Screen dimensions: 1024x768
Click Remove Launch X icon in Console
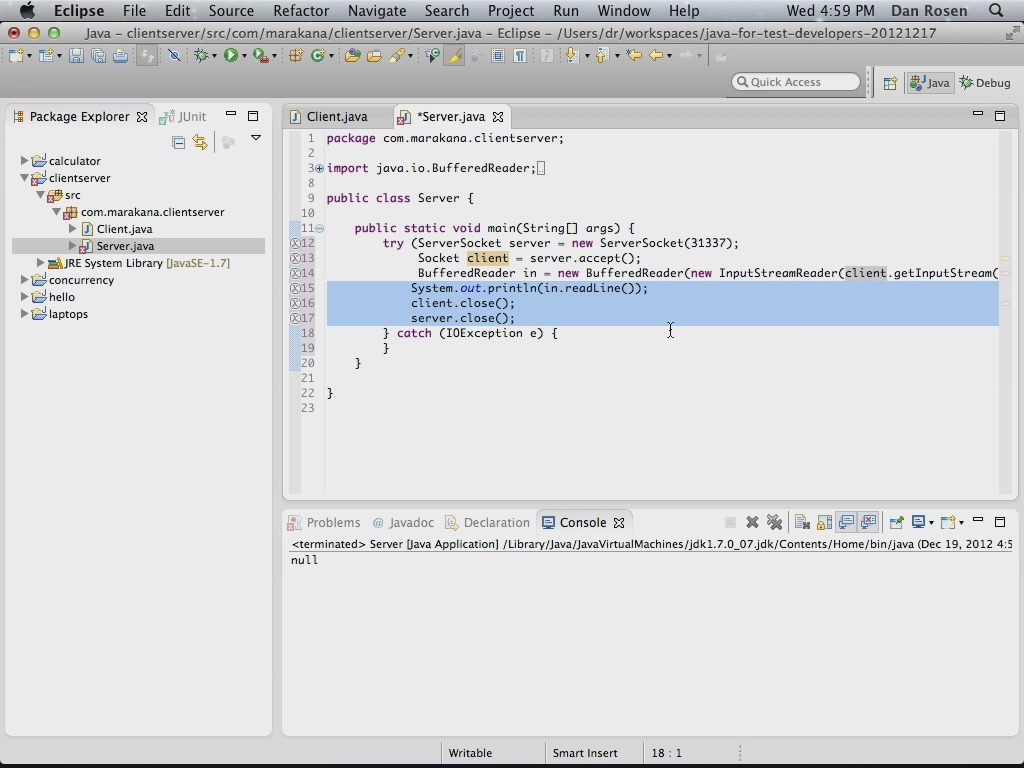coord(752,522)
